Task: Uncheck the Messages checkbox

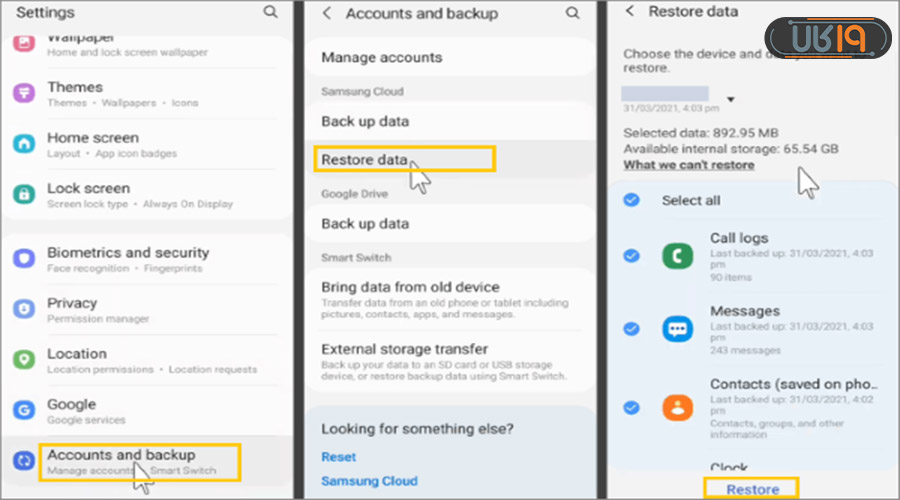Action: tap(631, 328)
